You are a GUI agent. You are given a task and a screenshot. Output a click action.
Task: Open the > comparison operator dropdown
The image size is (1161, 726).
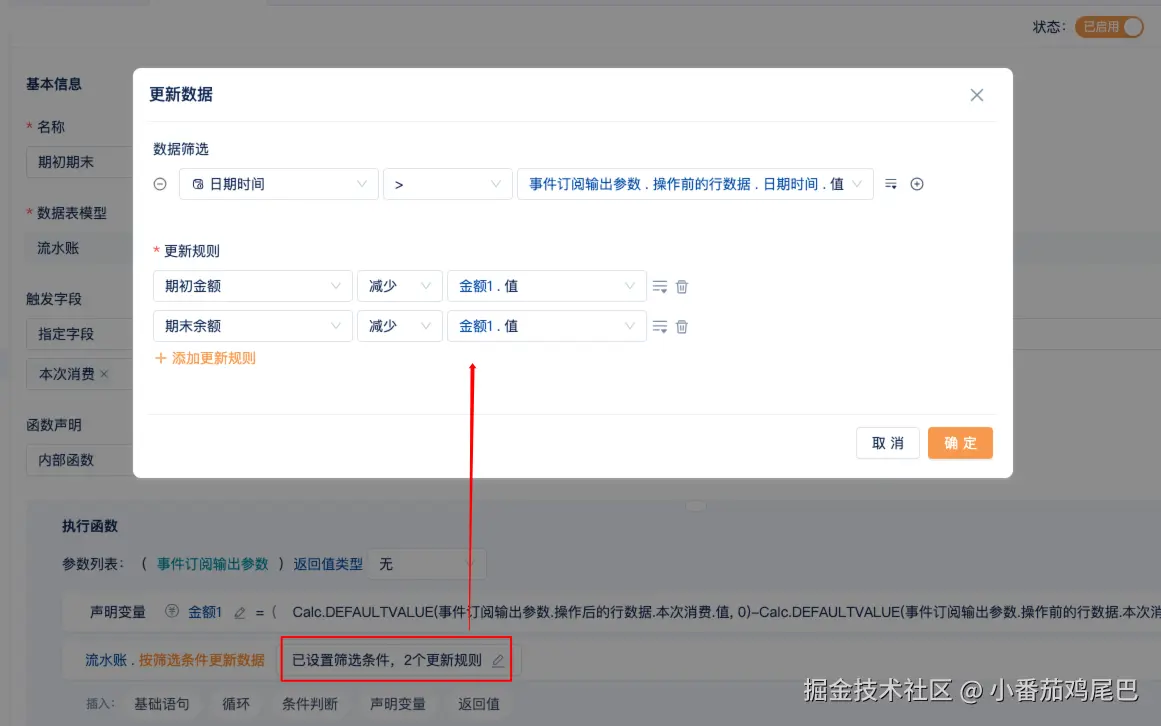(447, 184)
